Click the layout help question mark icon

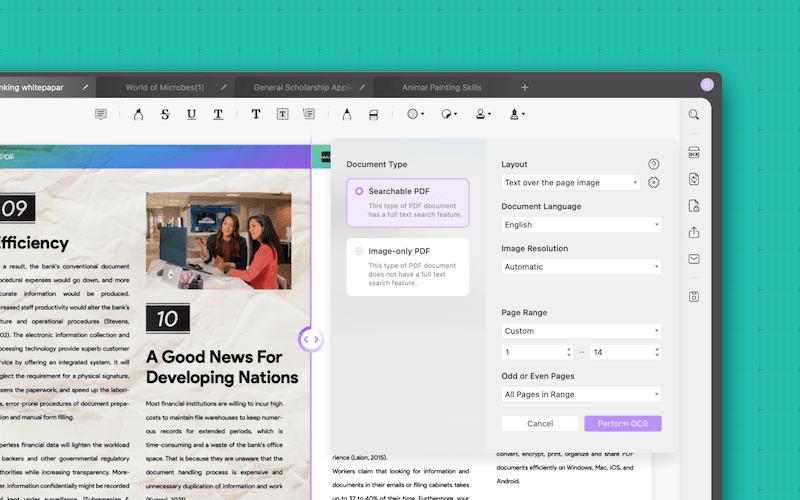point(654,164)
